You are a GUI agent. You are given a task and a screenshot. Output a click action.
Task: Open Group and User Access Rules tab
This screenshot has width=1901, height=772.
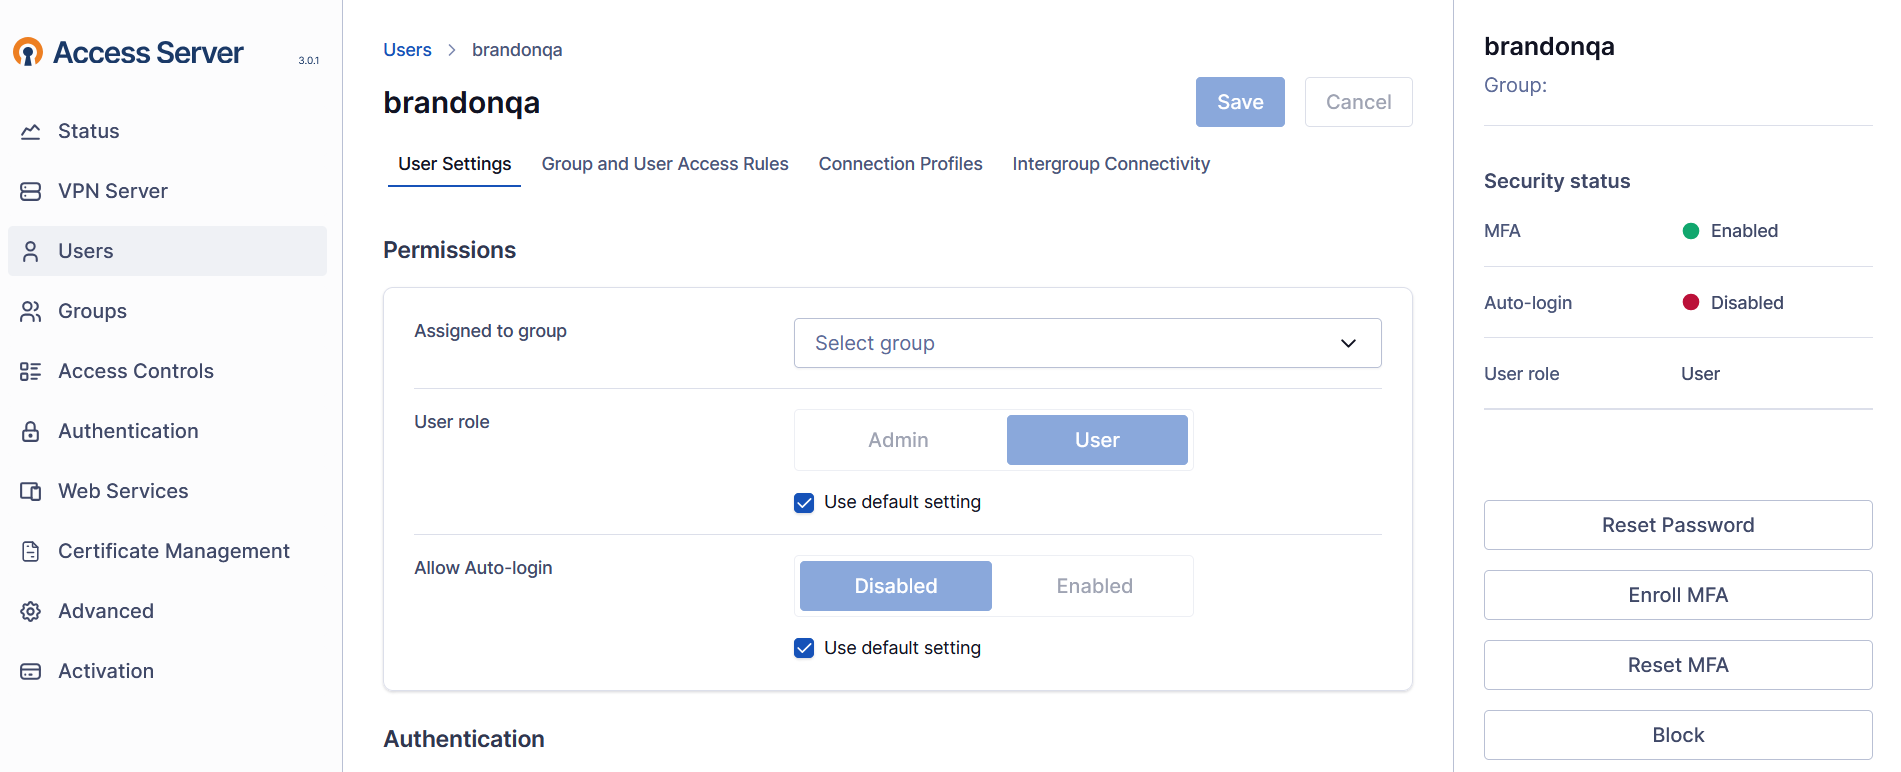click(664, 164)
